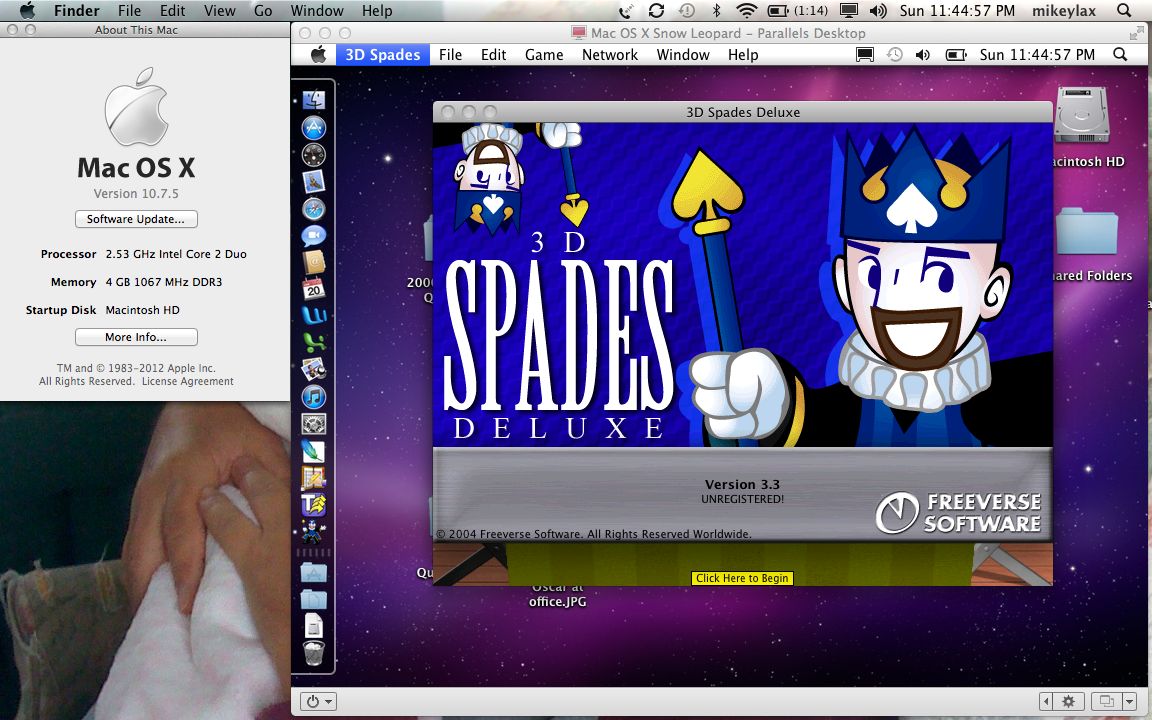Click Freeverse Software logo on splash

(958, 512)
